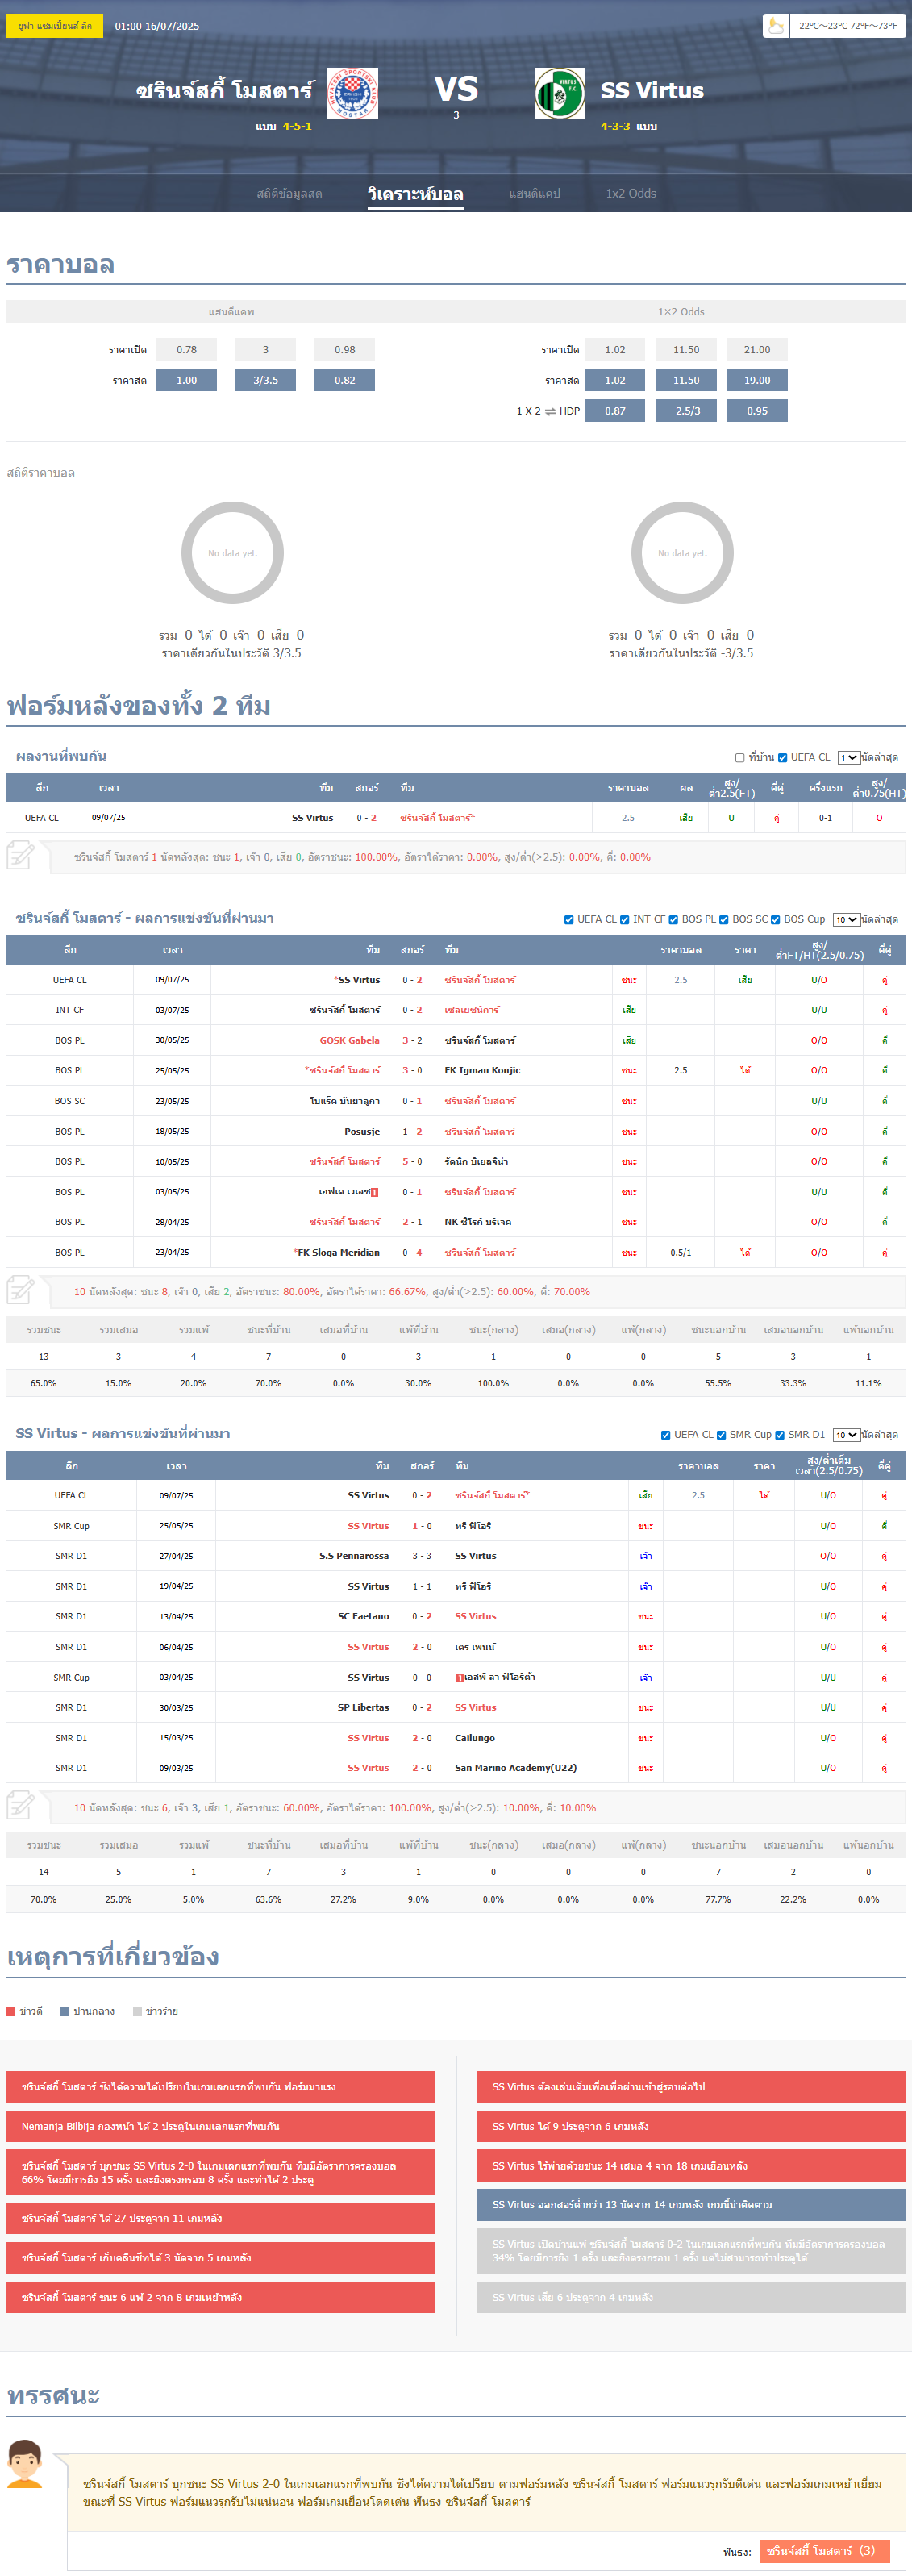Open head-to-head match count dropdown
This screenshot has width=912, height=2576.
coord(848,758)
